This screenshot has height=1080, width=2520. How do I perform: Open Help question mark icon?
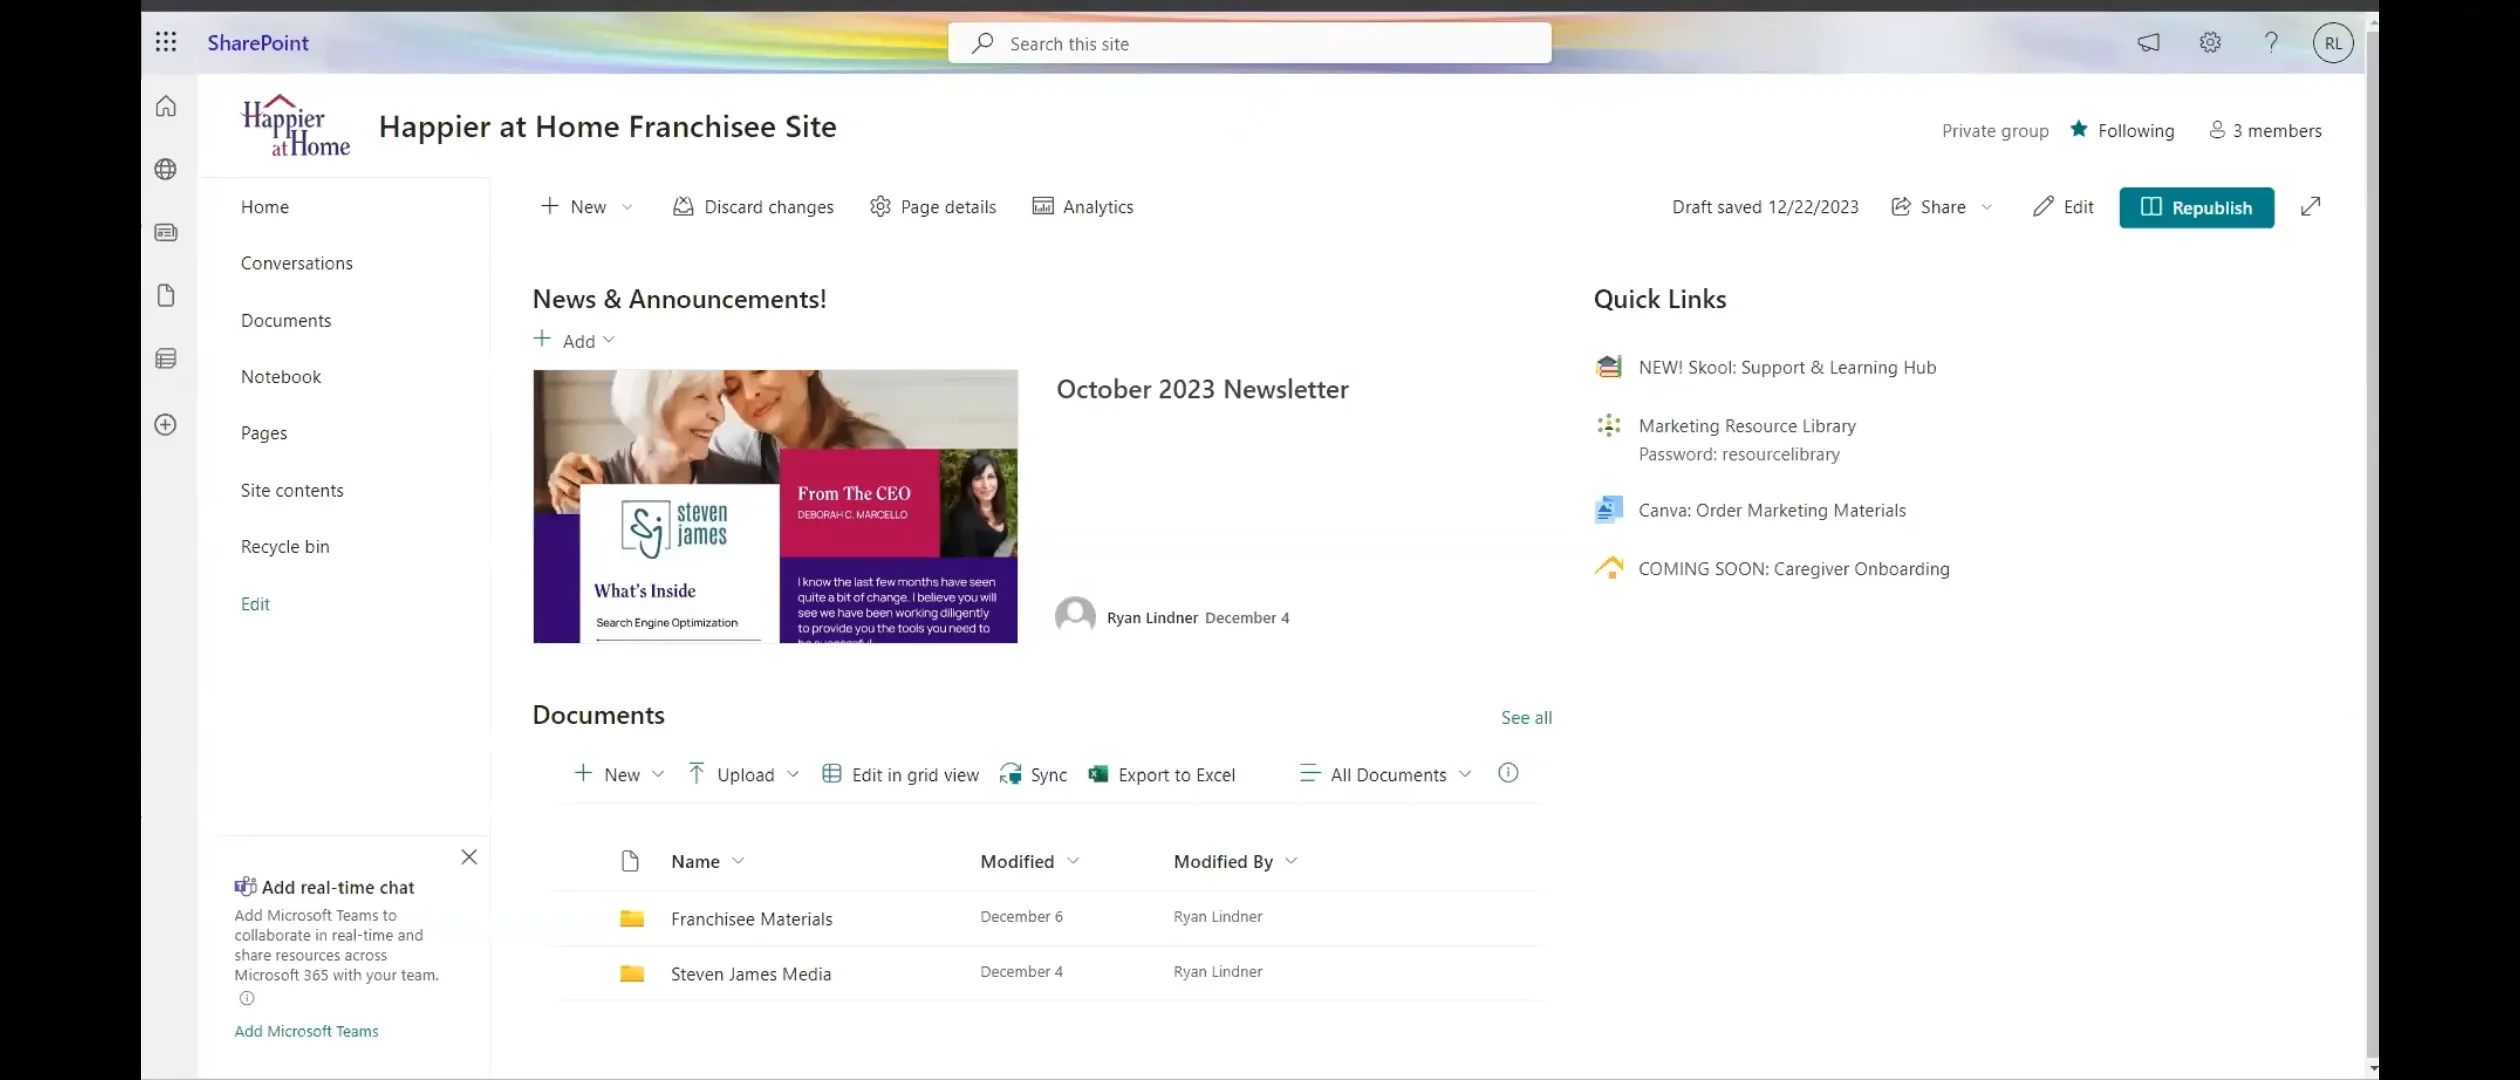pos(2271,42)
